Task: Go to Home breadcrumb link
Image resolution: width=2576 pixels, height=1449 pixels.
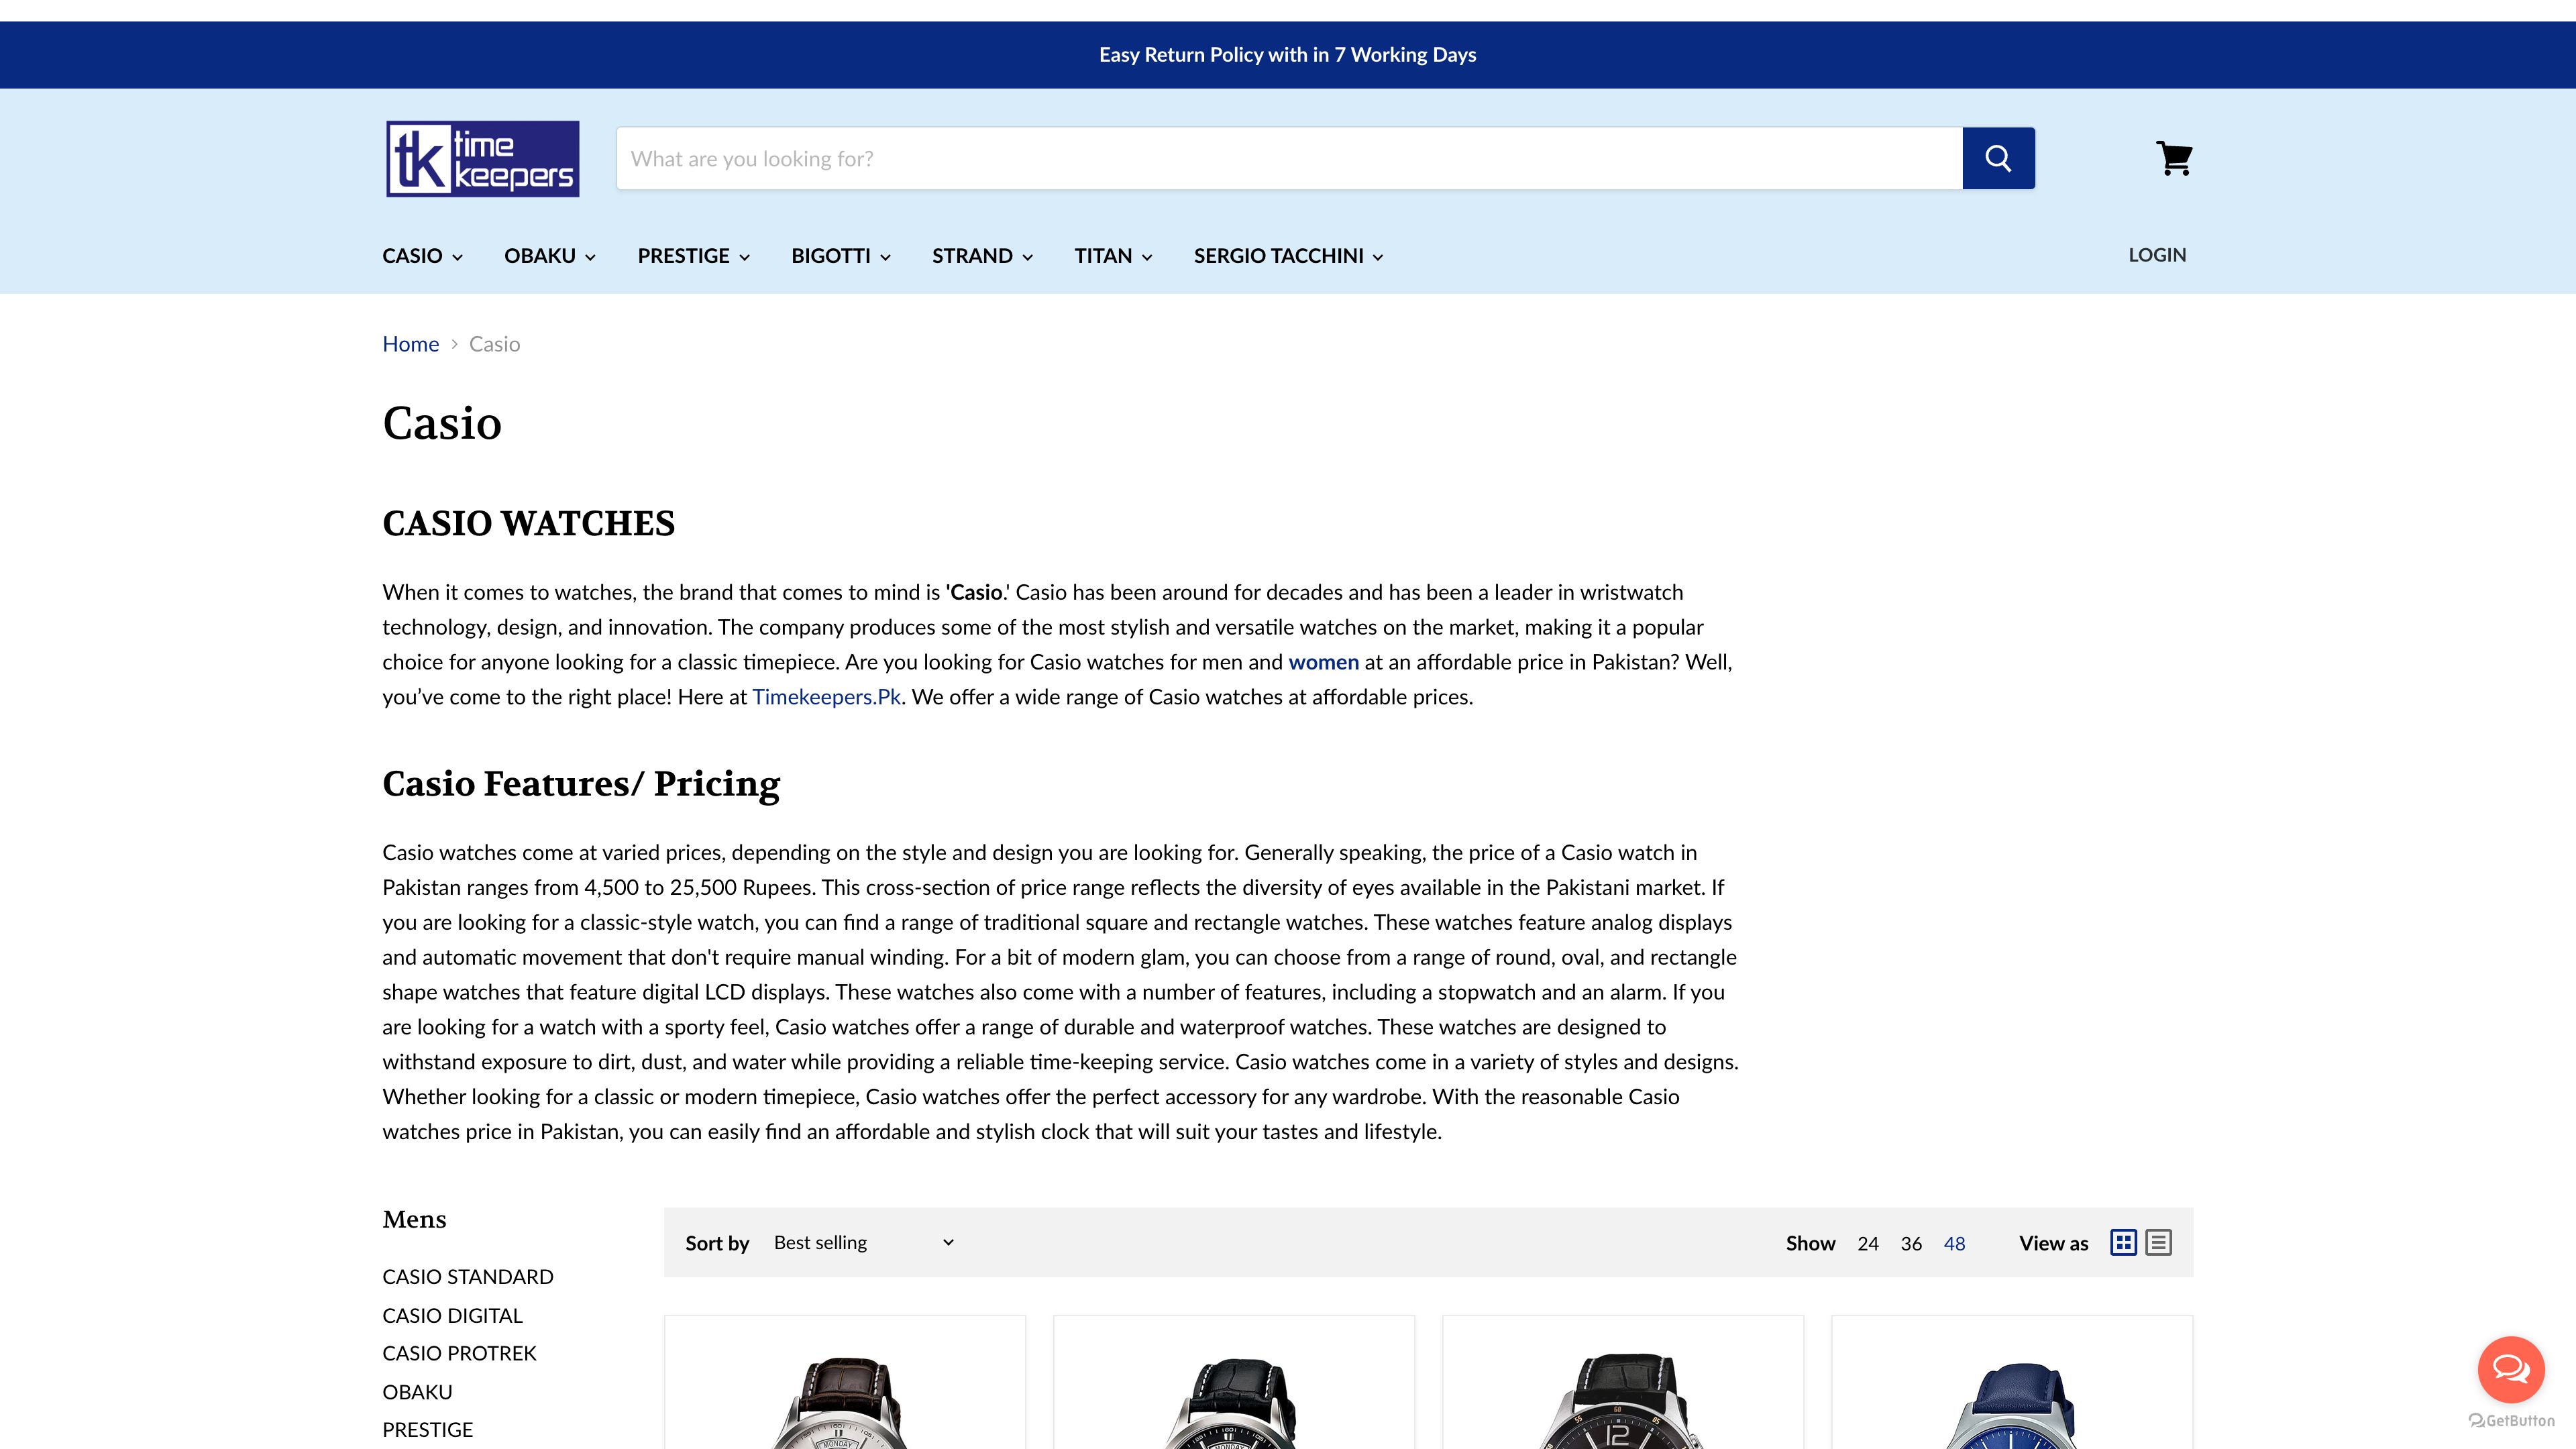Action: (x=410, y=344)
